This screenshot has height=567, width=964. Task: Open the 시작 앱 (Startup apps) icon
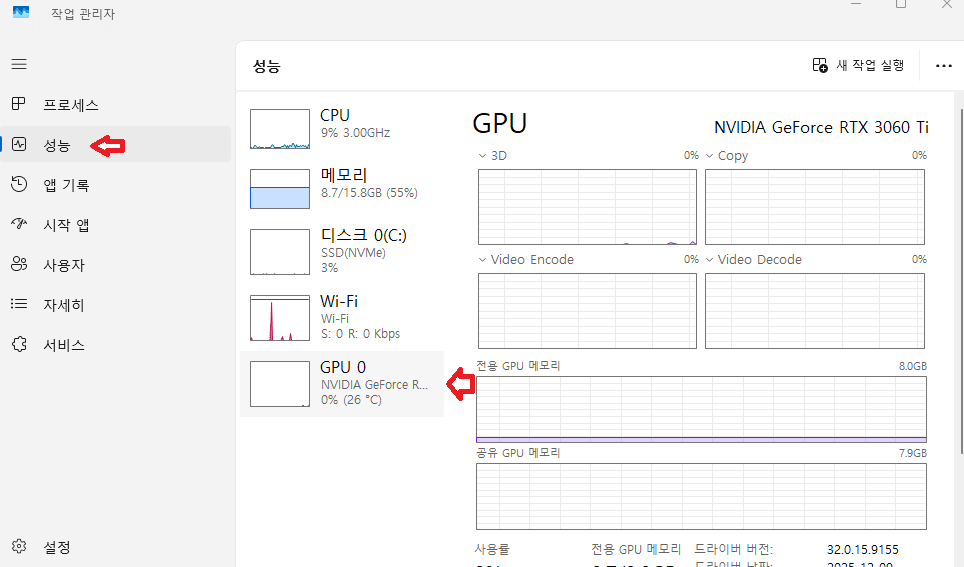point(18,225)
